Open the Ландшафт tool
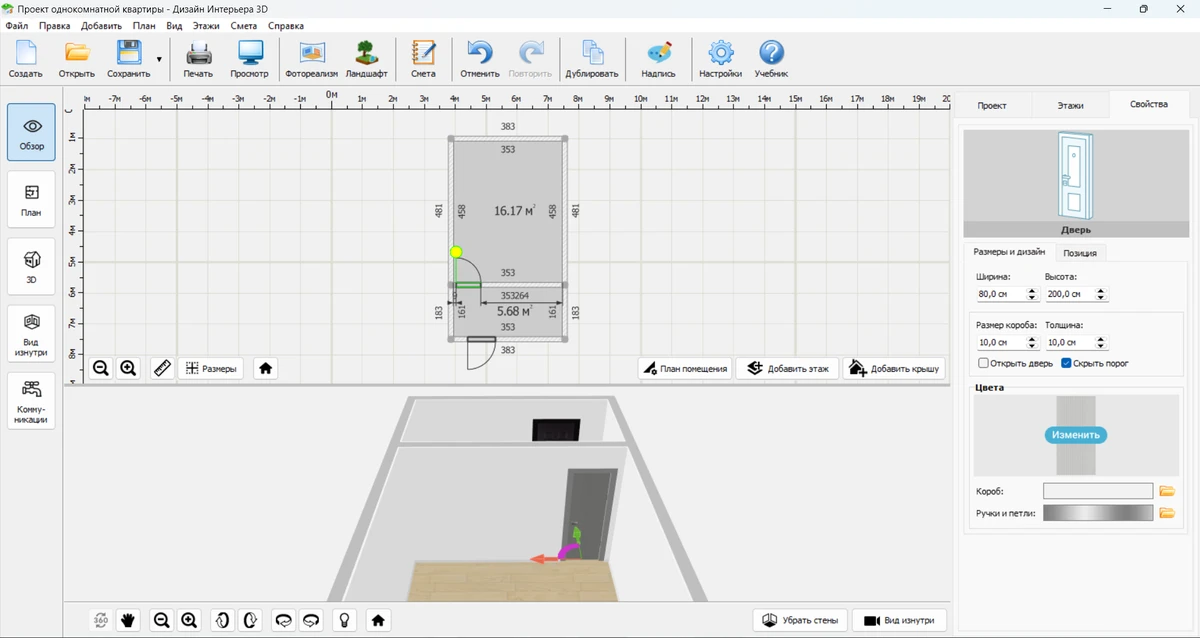Image resolution: width=1200 pixels, height=638 pixels. click(x=367, y=59)
